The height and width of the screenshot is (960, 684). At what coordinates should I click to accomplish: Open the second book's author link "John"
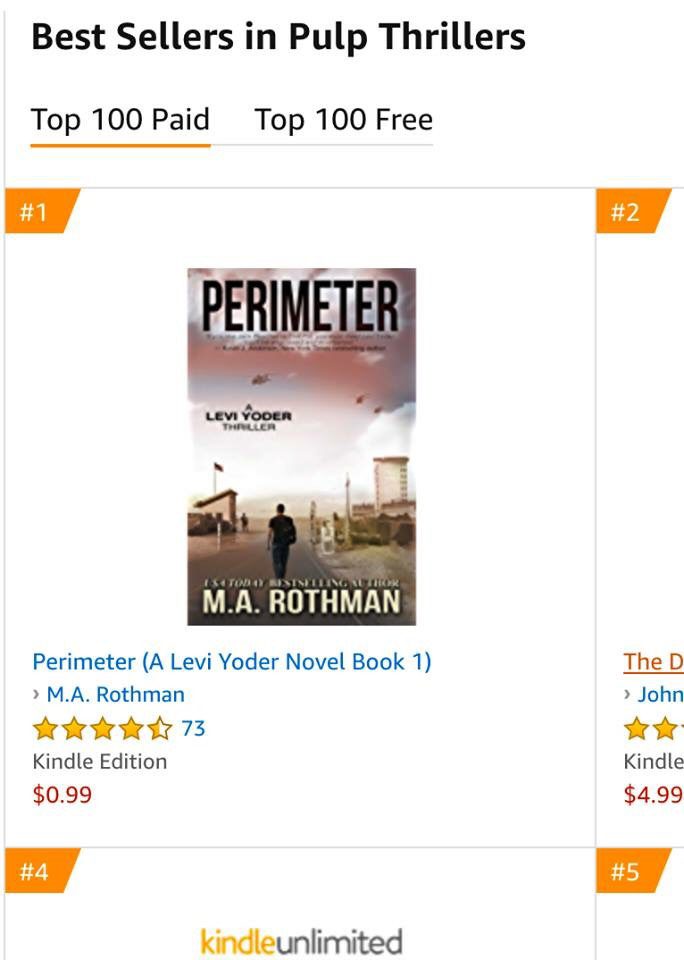660,695
